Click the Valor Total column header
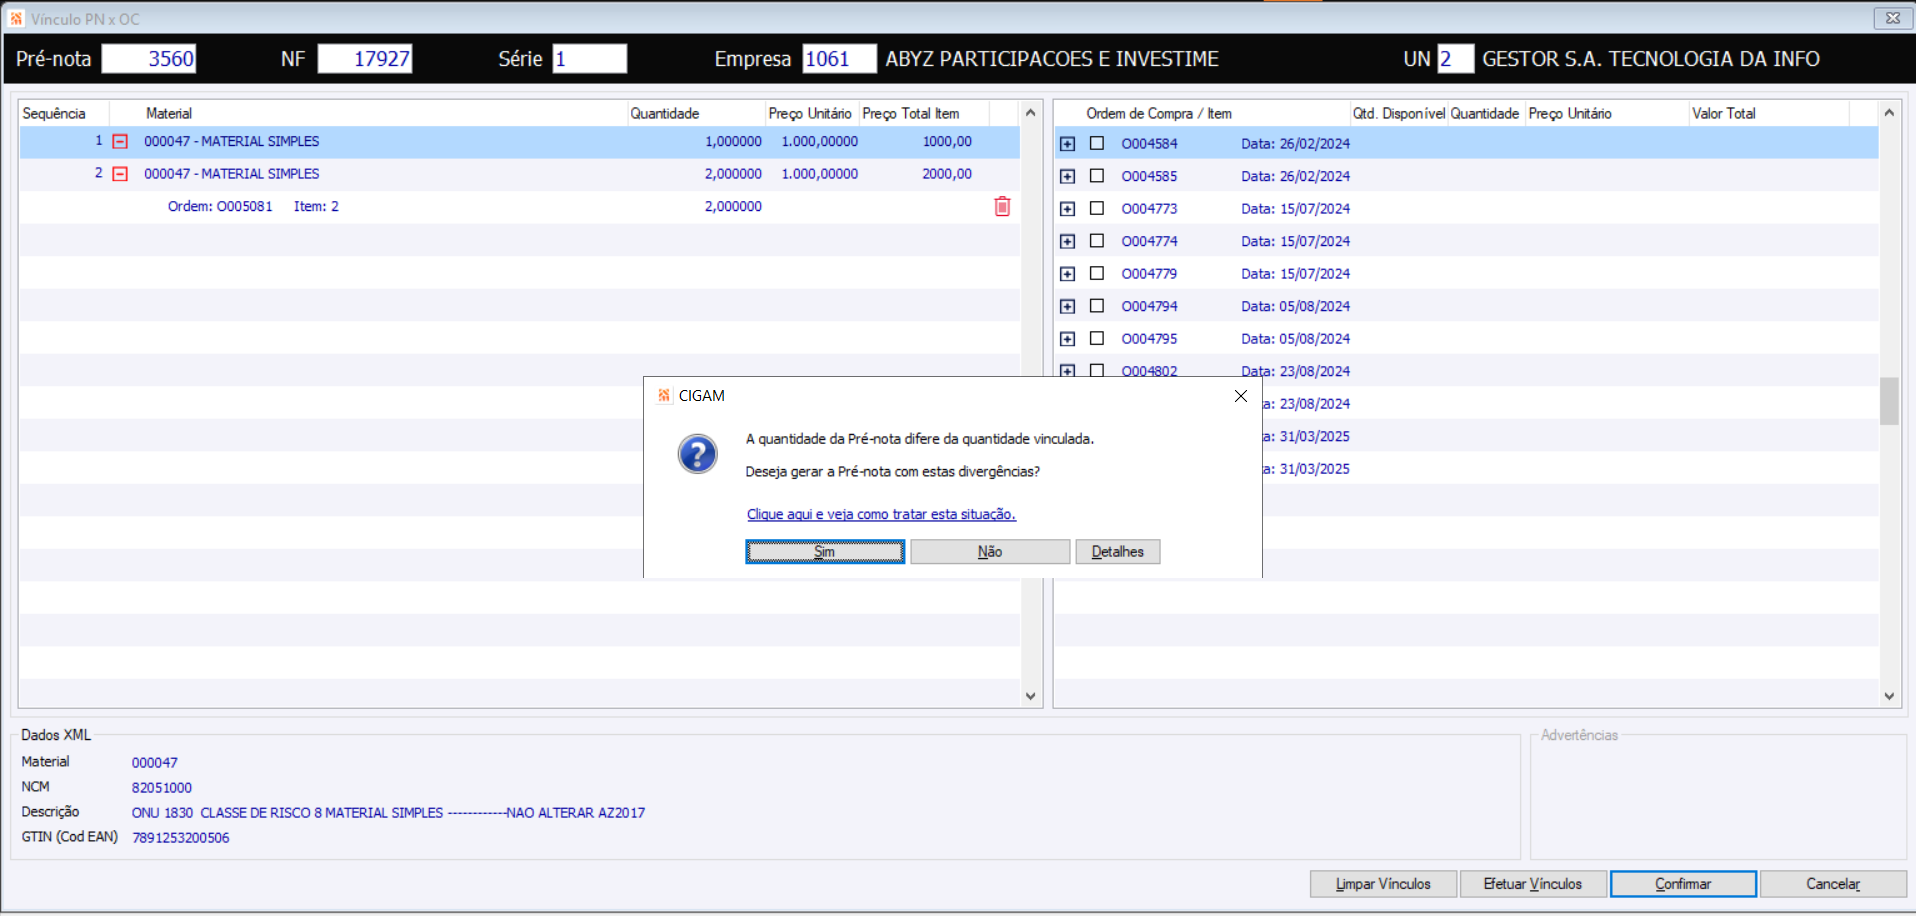Screen dimensions: 1916x916 1768,113
